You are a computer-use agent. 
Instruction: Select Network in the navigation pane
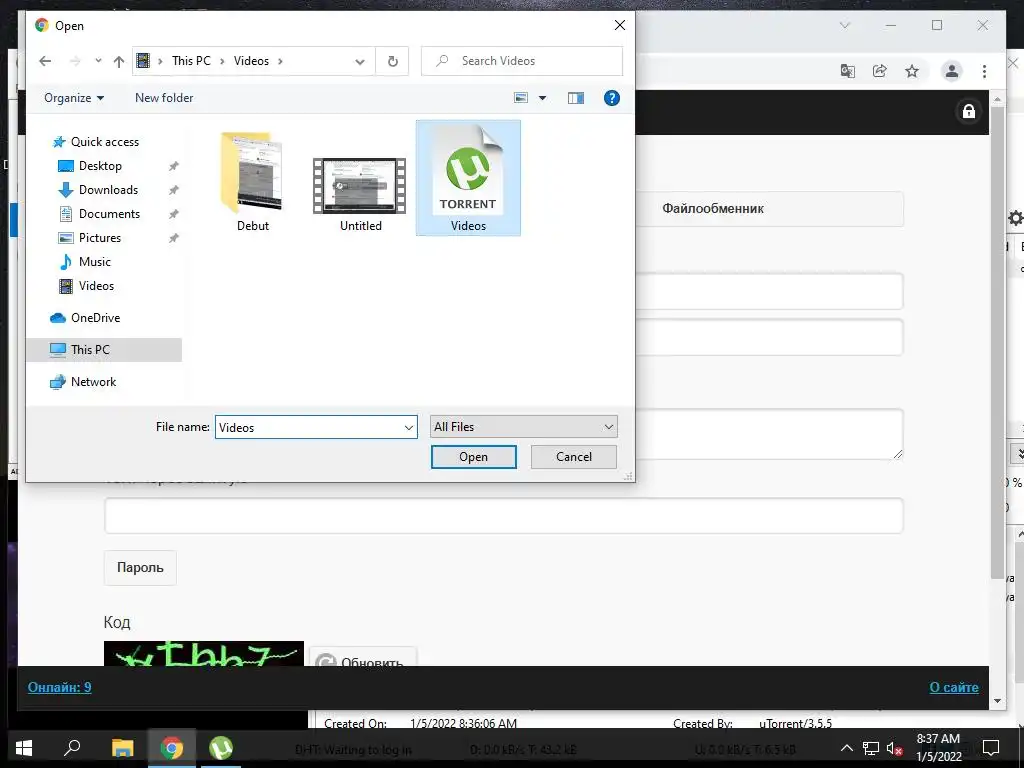coord(93,381)
